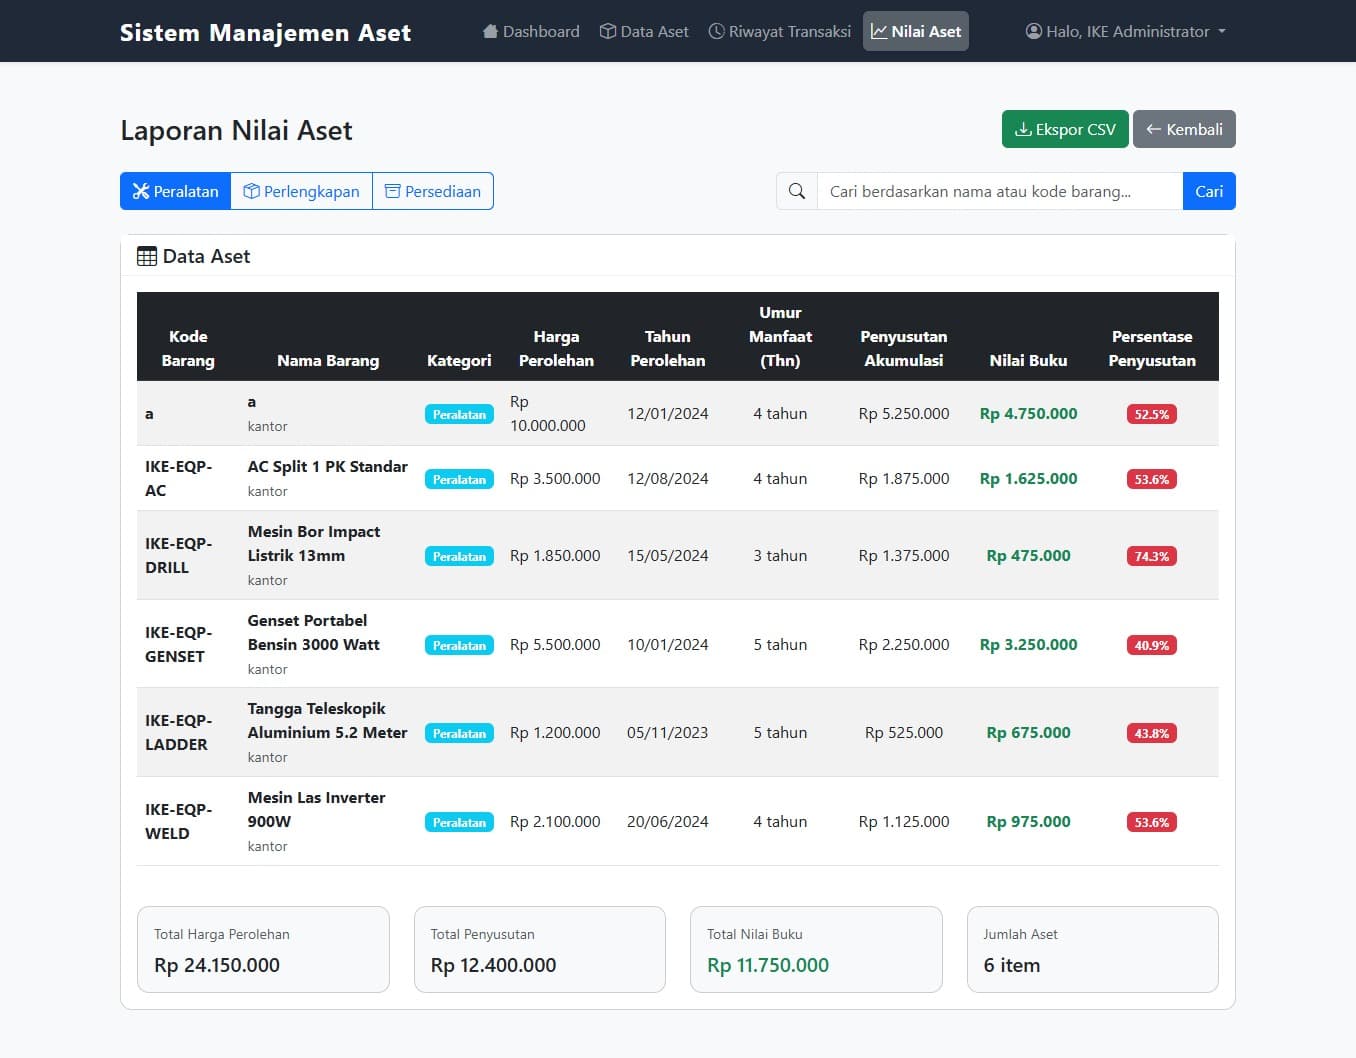Click the Total Harga Perolehan Rp 24.150.000 value
The height and width of the screenshot is (1058, 1356).
pos(217,965)
